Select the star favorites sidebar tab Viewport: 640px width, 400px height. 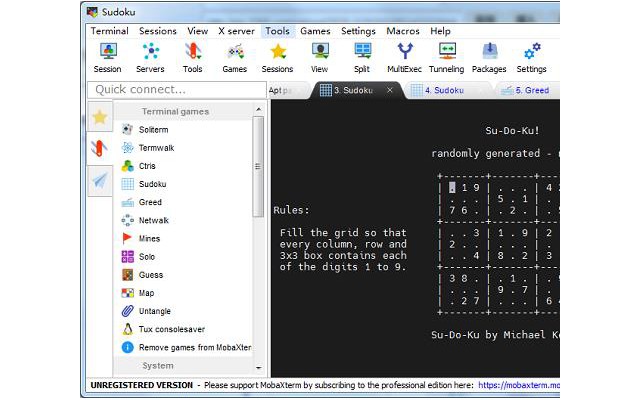pyautogui.click(x=100, y=117)
